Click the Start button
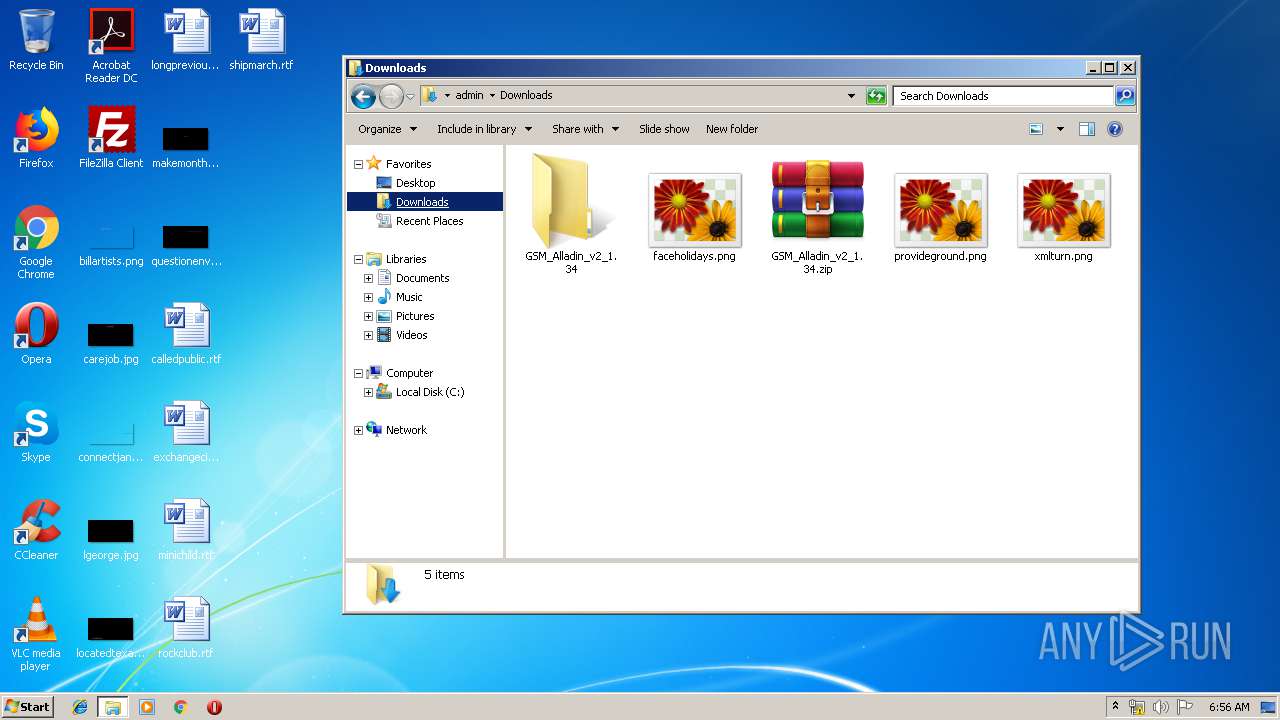This screenshot has width=1280, height=720. click(28, 706)
